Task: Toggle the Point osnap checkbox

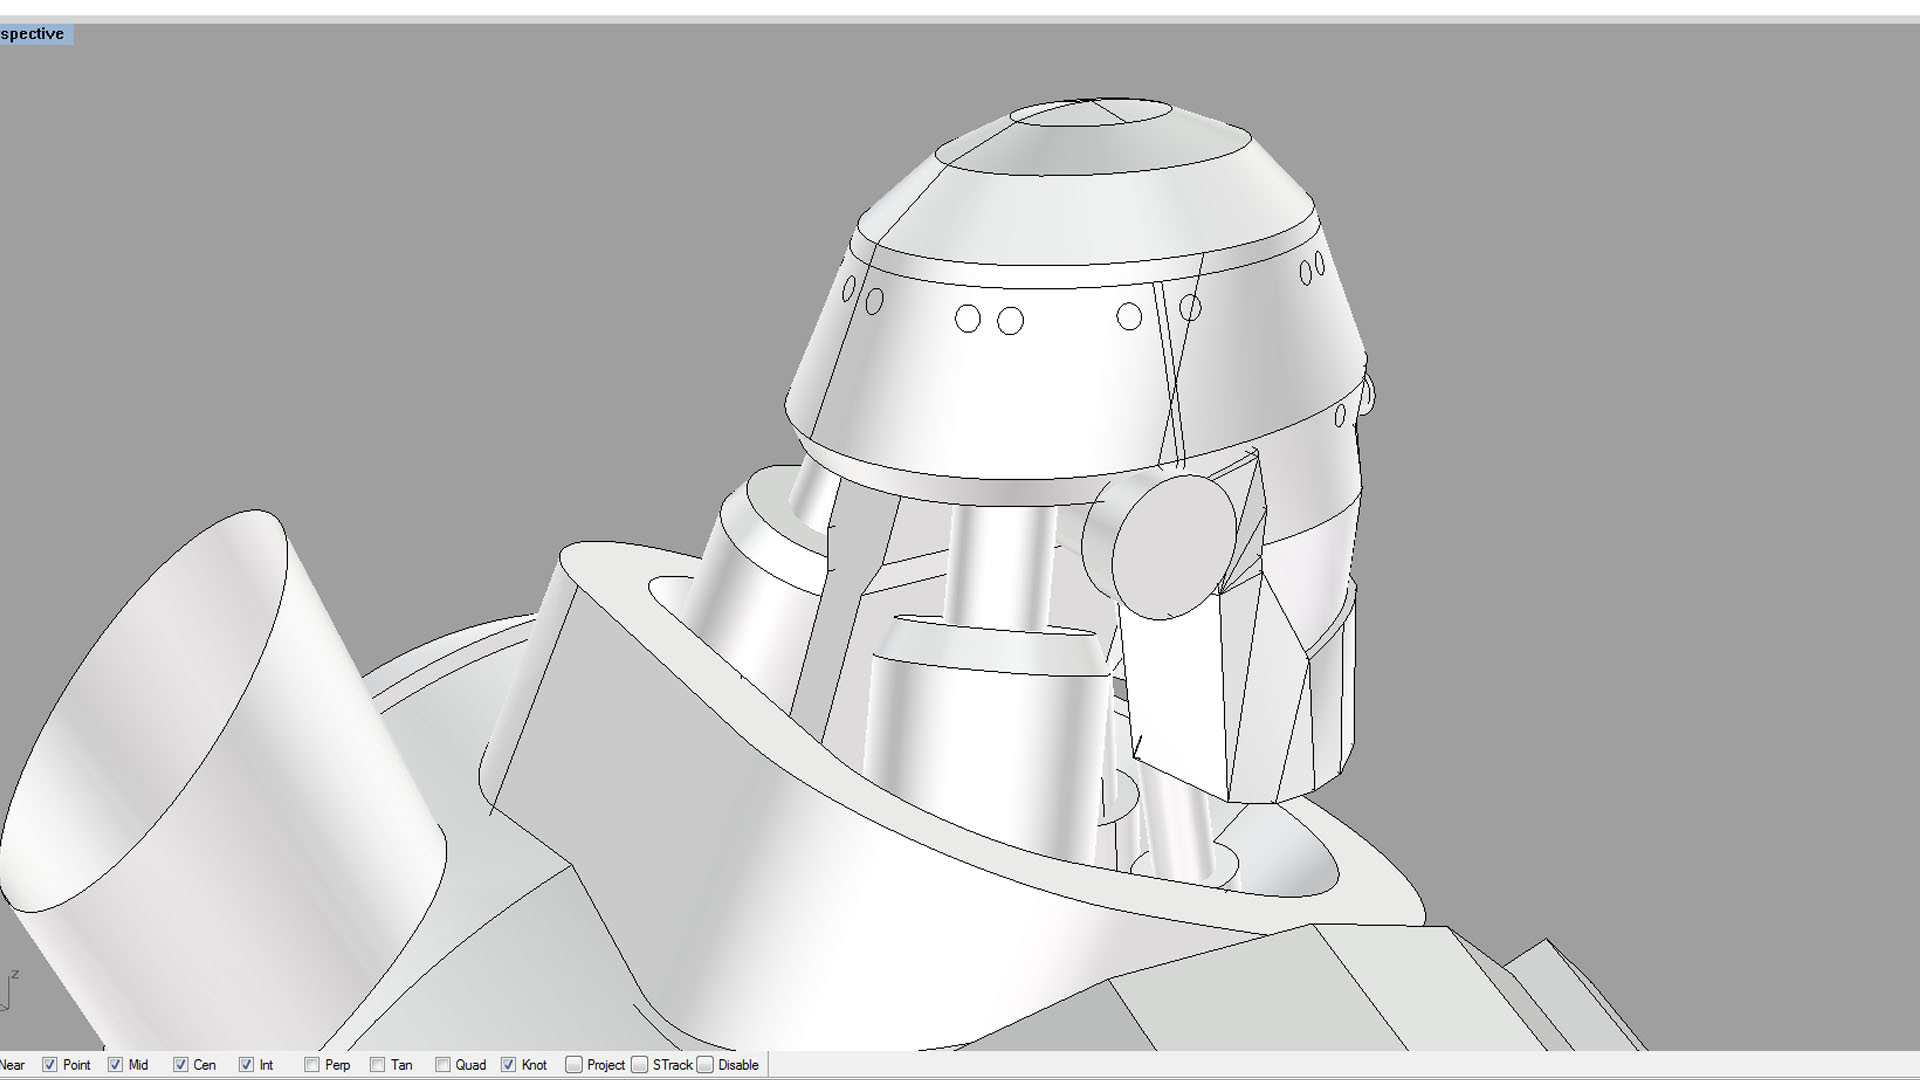Action: click(x=50, y=1065)
